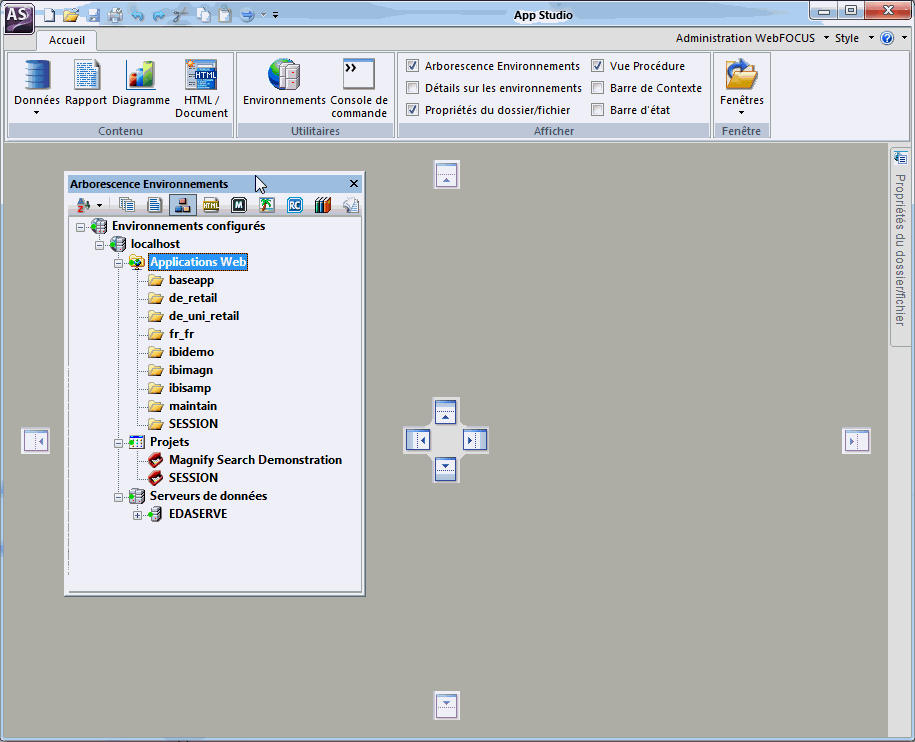915x742 pixels.
Task: Enable the Barre d'état checkbox
Action: 598,110
